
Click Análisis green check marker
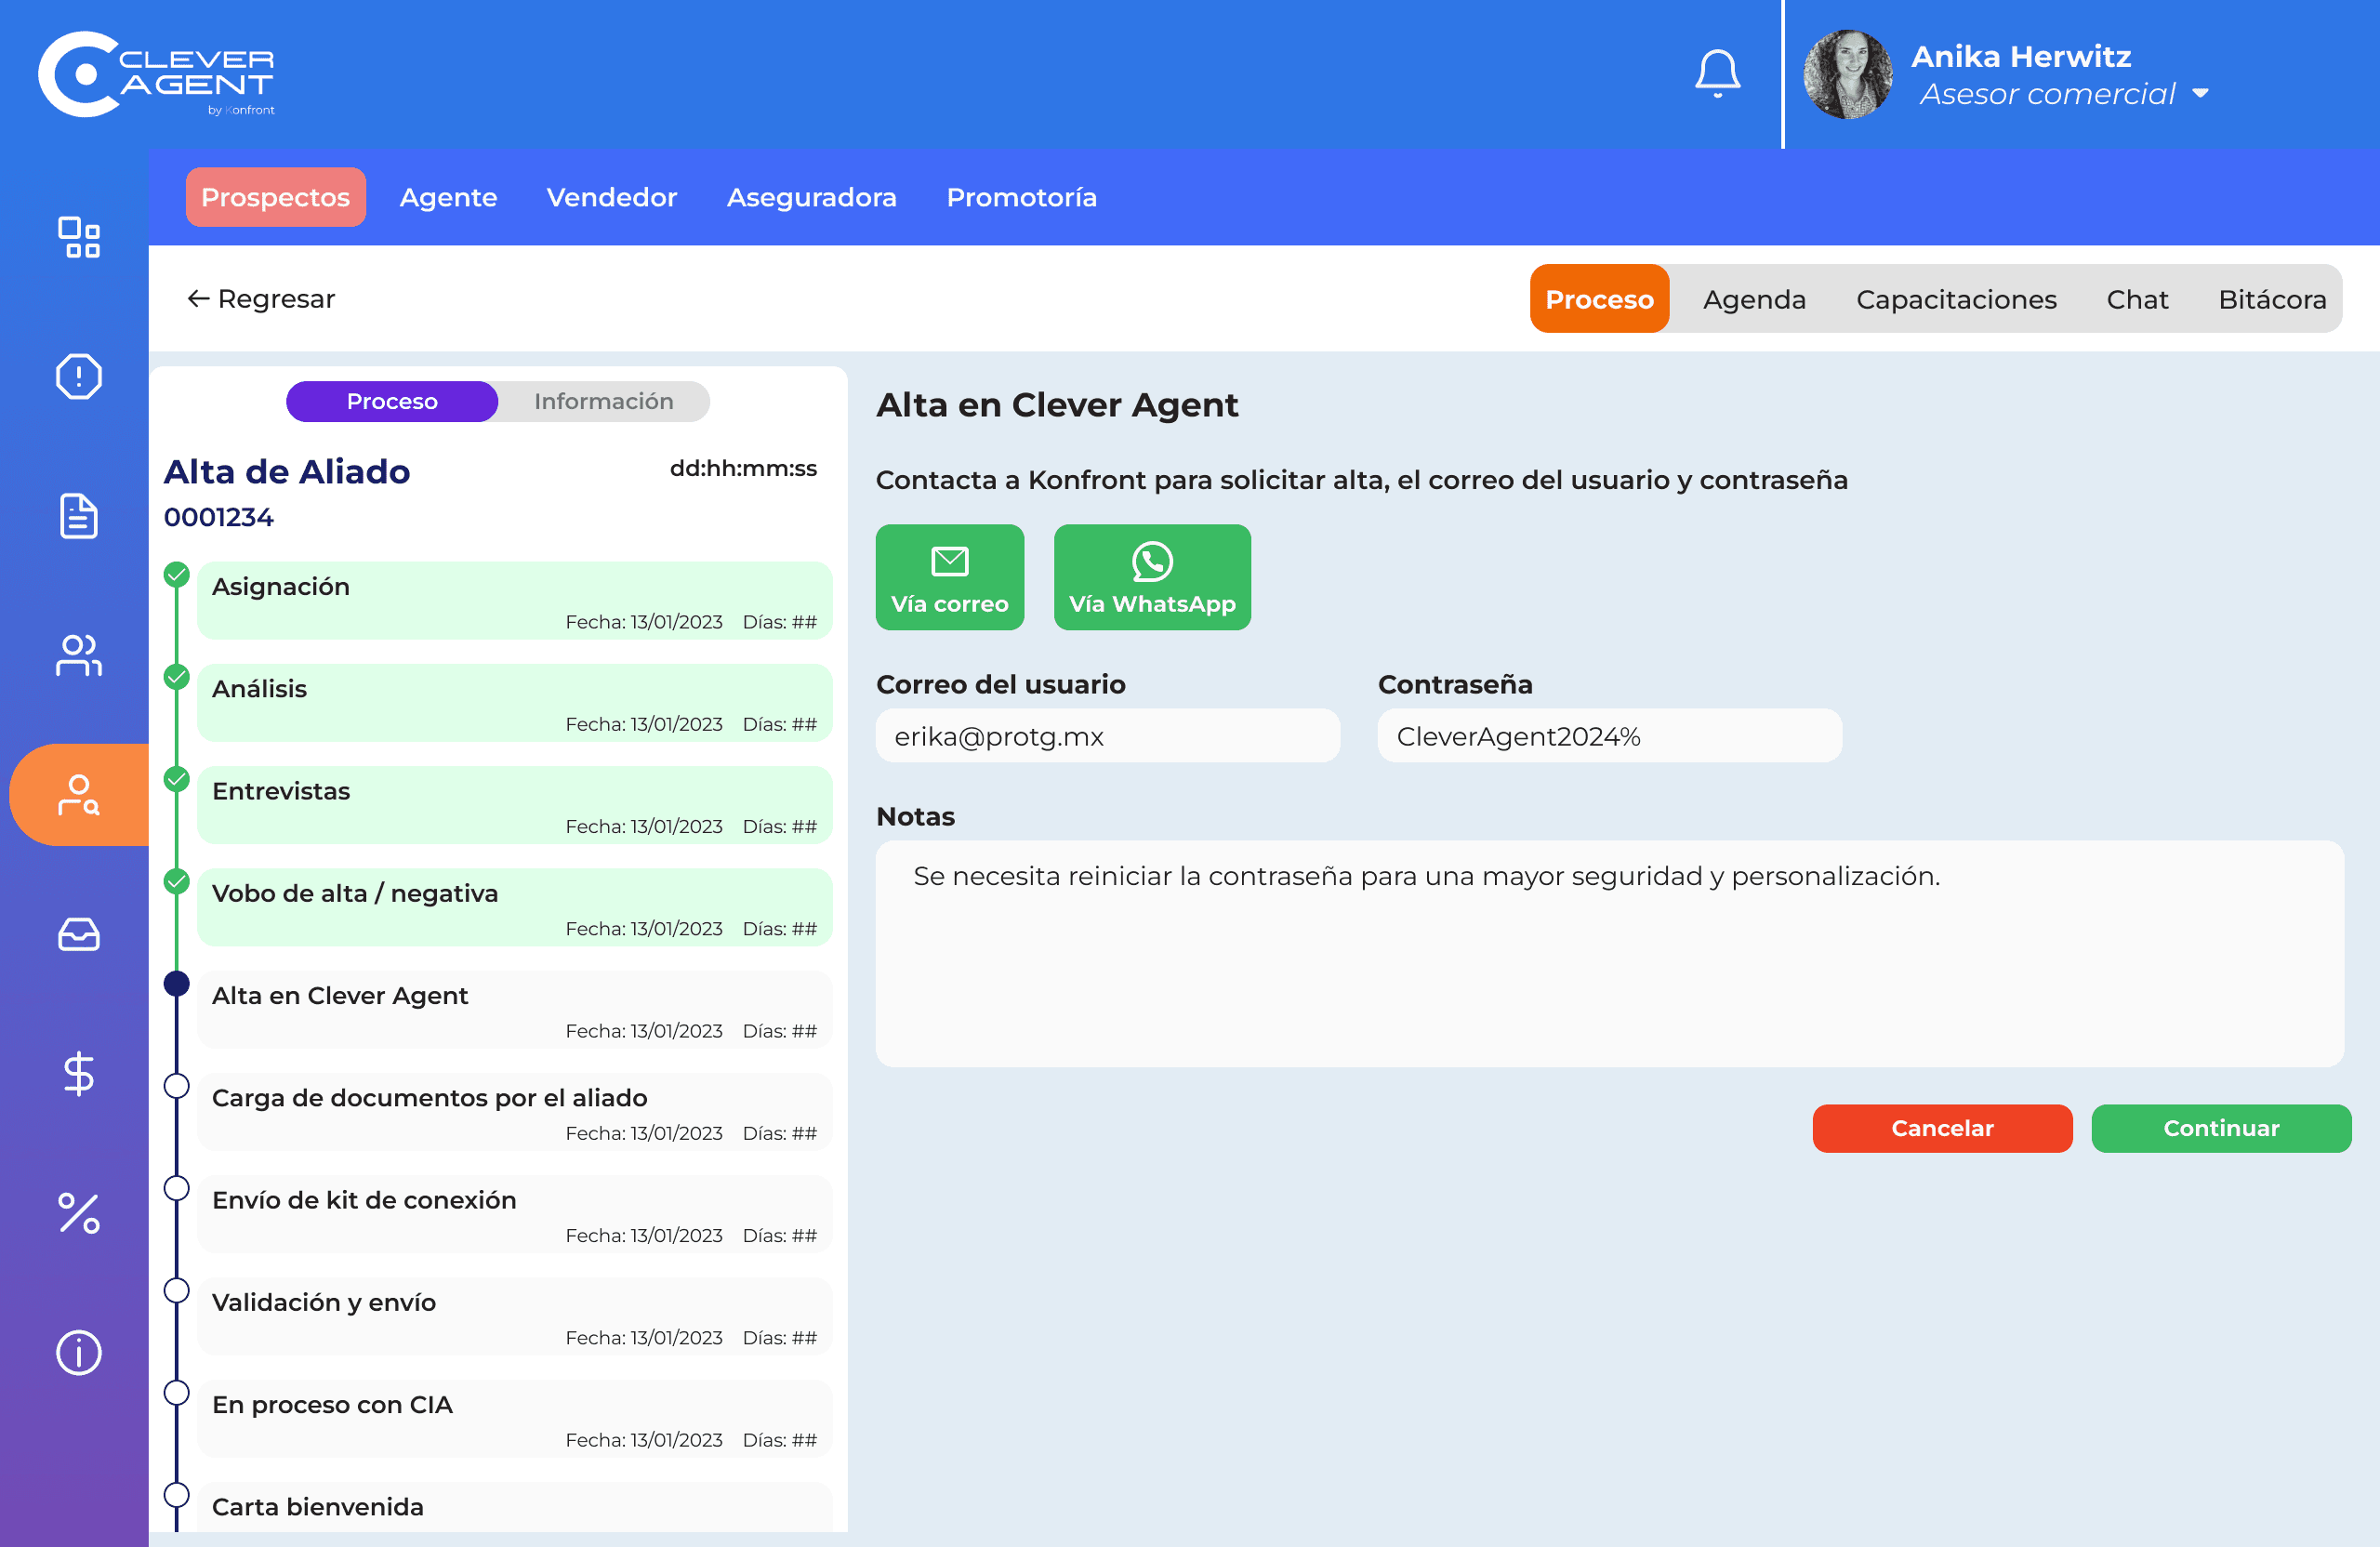pyautogui.click(x=177, y=677)
